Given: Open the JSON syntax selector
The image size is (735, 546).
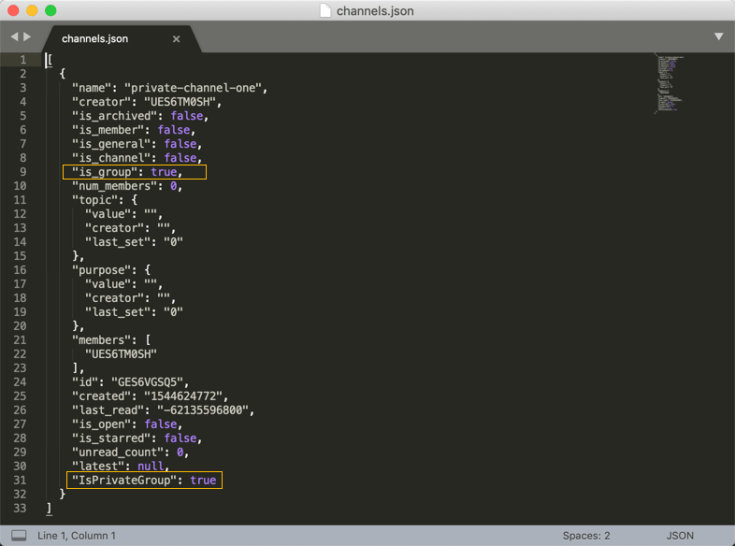Looking at the screenshot, I should coord(679,536).
